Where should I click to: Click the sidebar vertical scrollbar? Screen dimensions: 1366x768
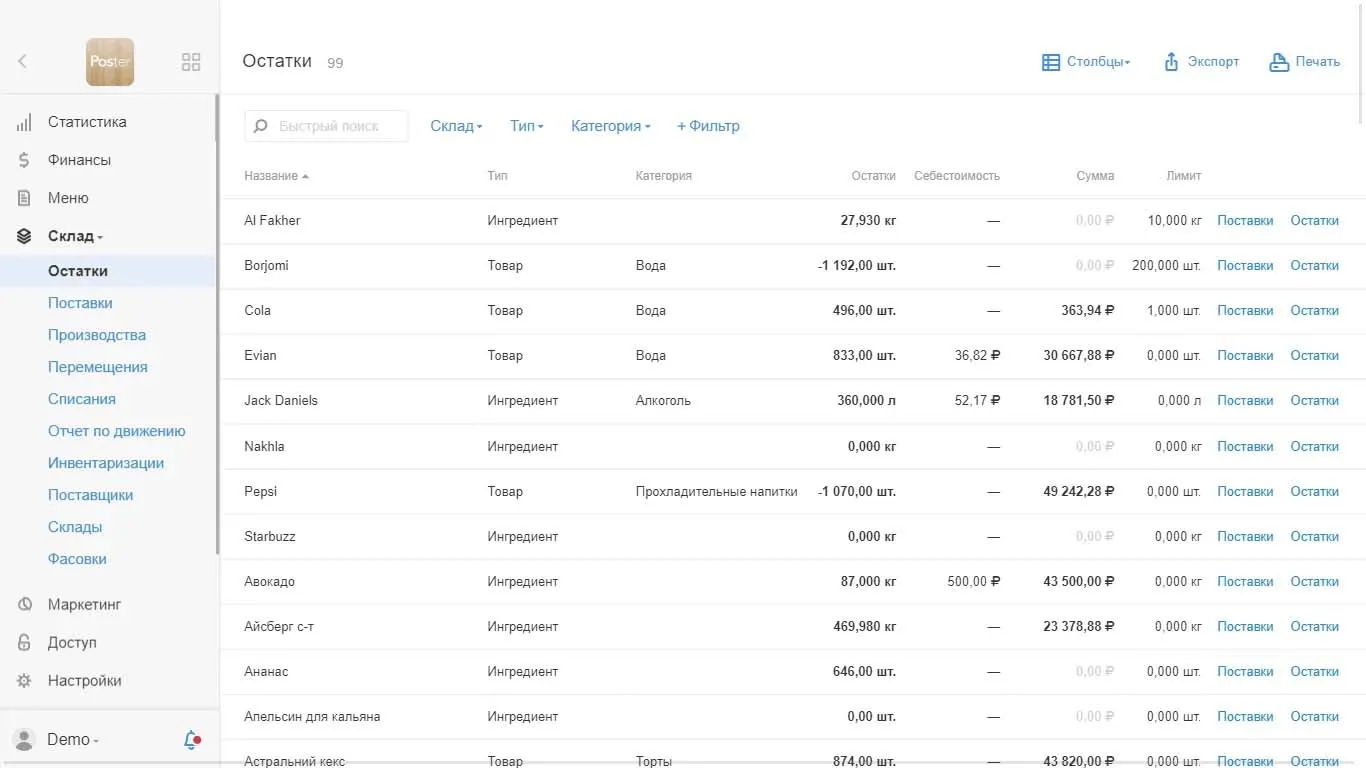[x=217, y=325]
